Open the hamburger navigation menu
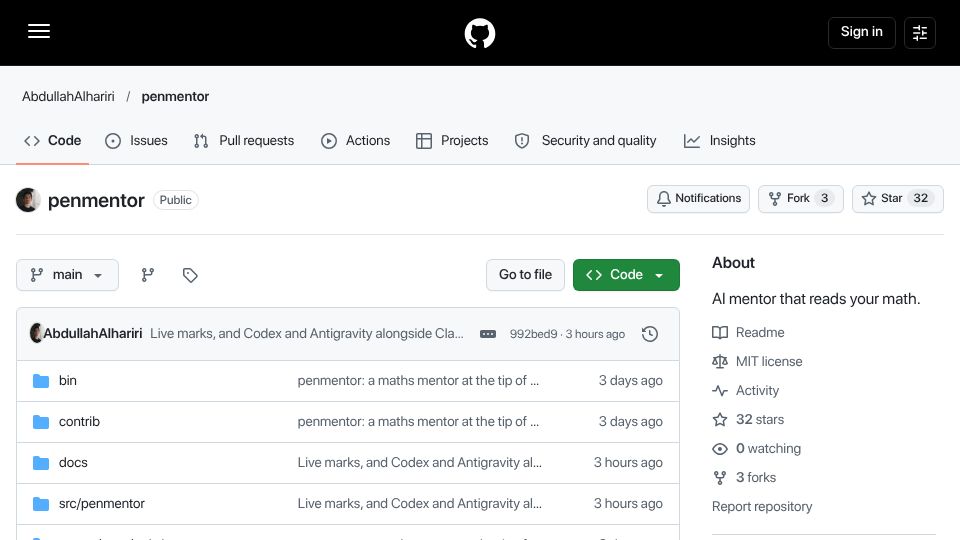960x540 pixels. tap(39, 32)
